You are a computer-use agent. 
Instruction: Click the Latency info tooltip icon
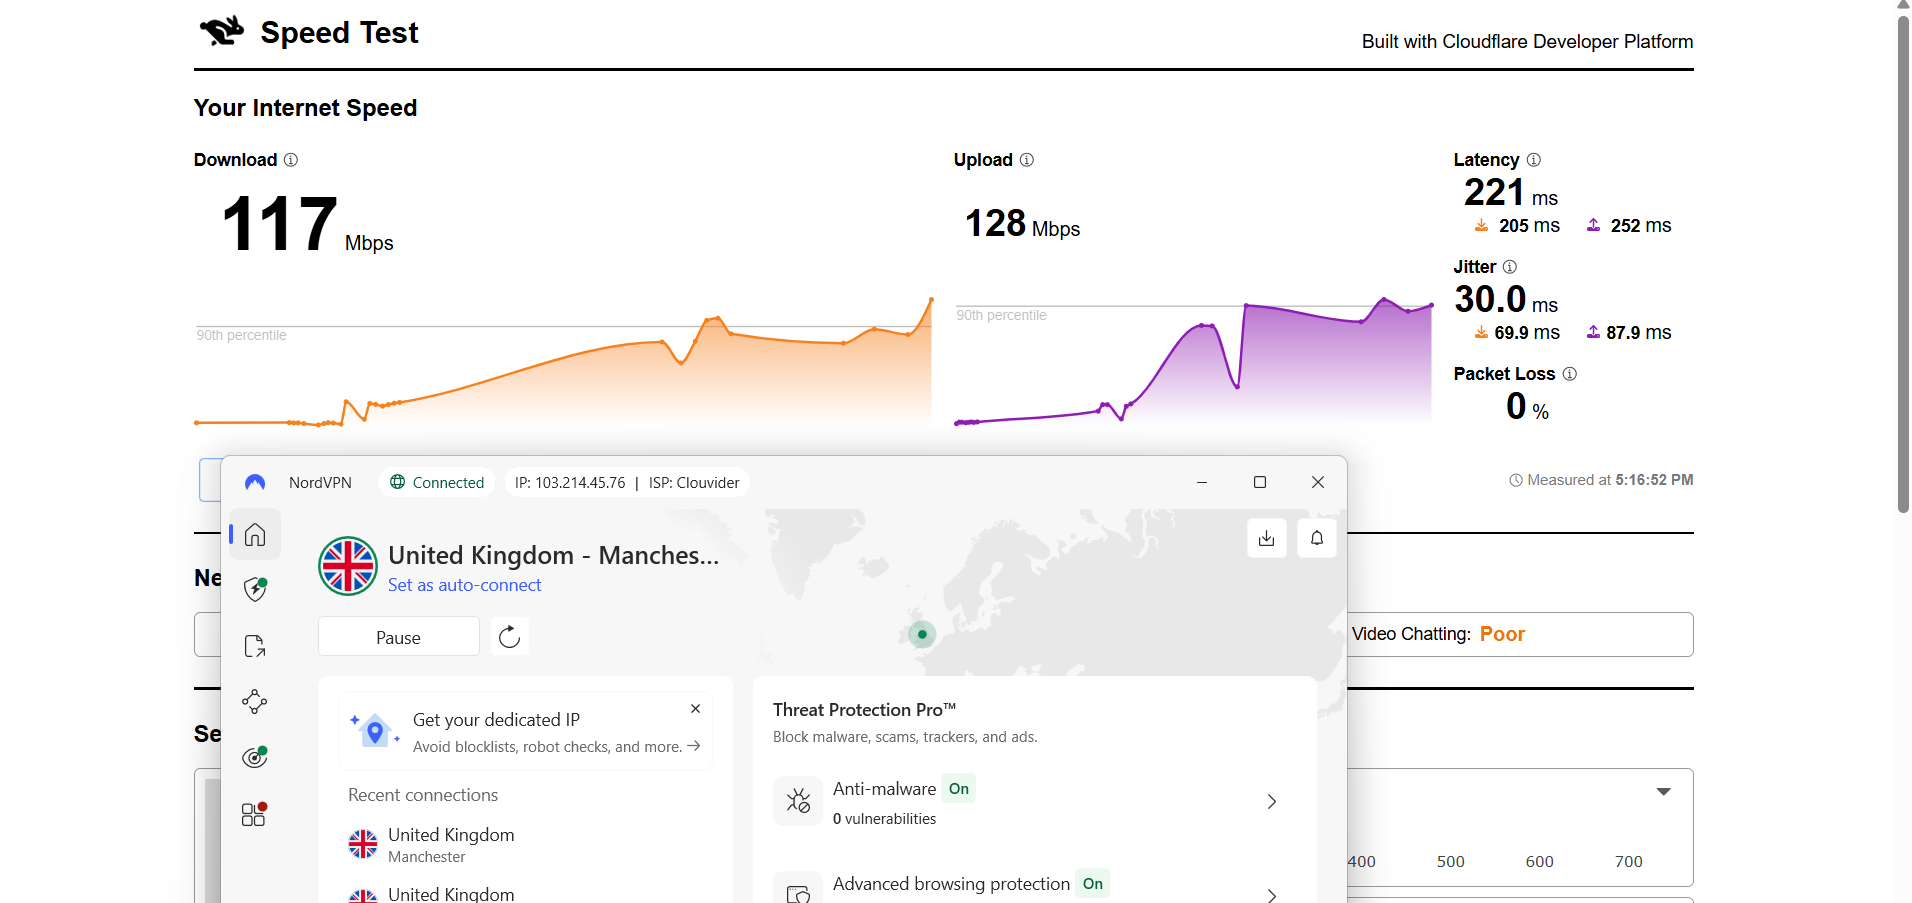(1532, 159)
